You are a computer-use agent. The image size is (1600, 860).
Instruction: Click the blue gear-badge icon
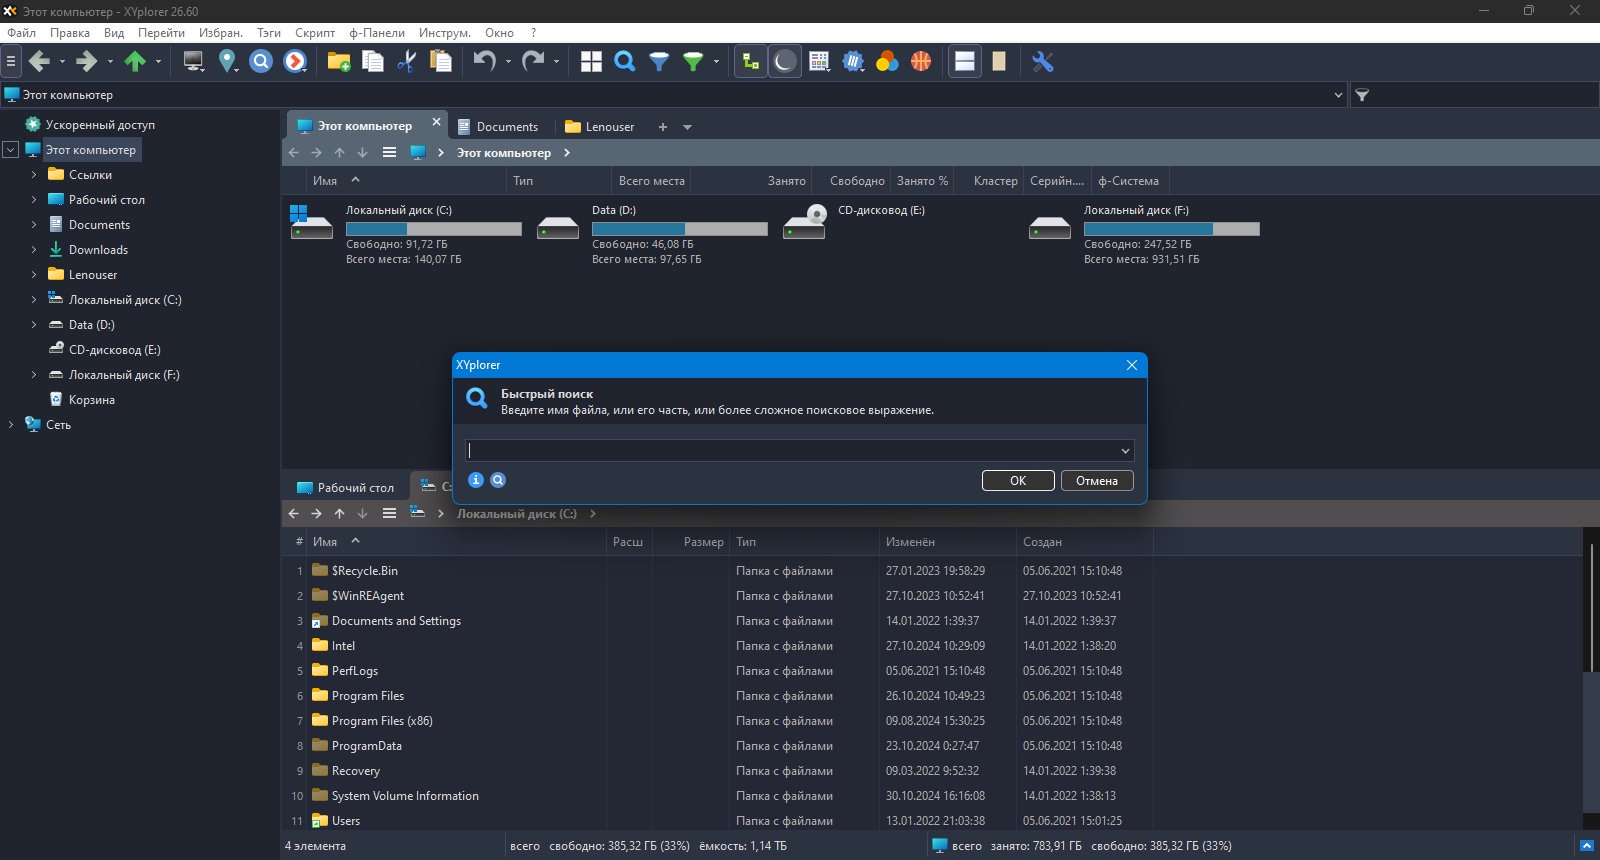click(853, 62)
